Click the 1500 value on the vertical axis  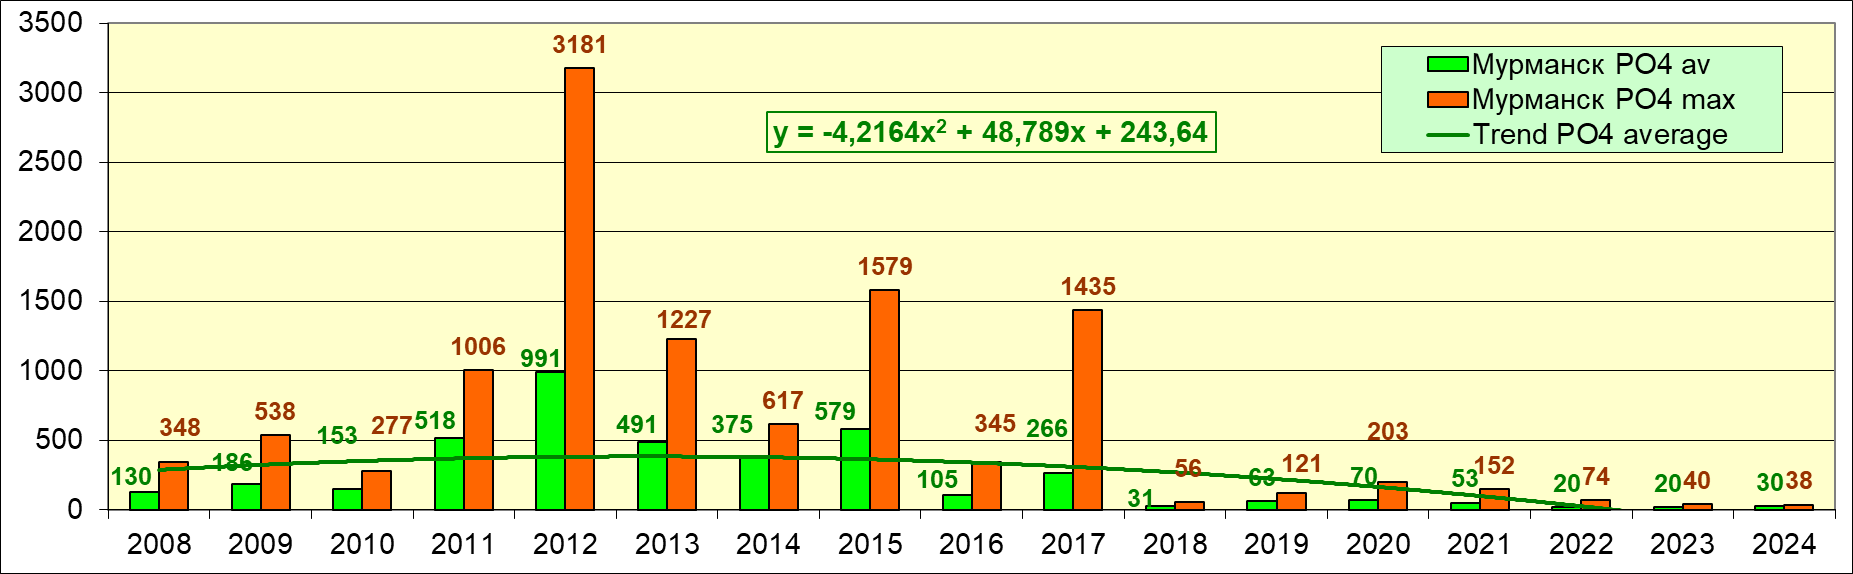51,301
